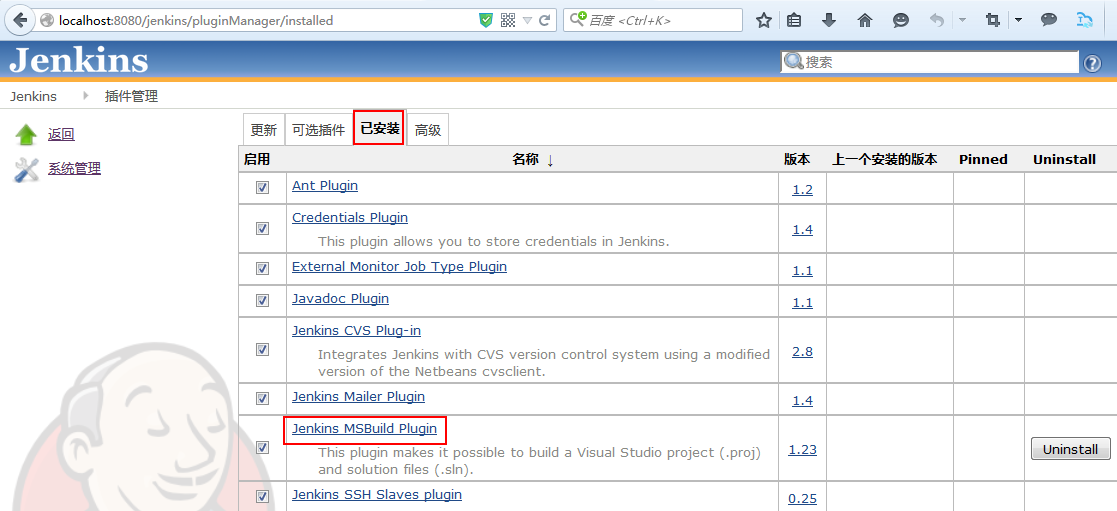
Task: Reload the page with refresh icon
Action: (x=545, y=21)
